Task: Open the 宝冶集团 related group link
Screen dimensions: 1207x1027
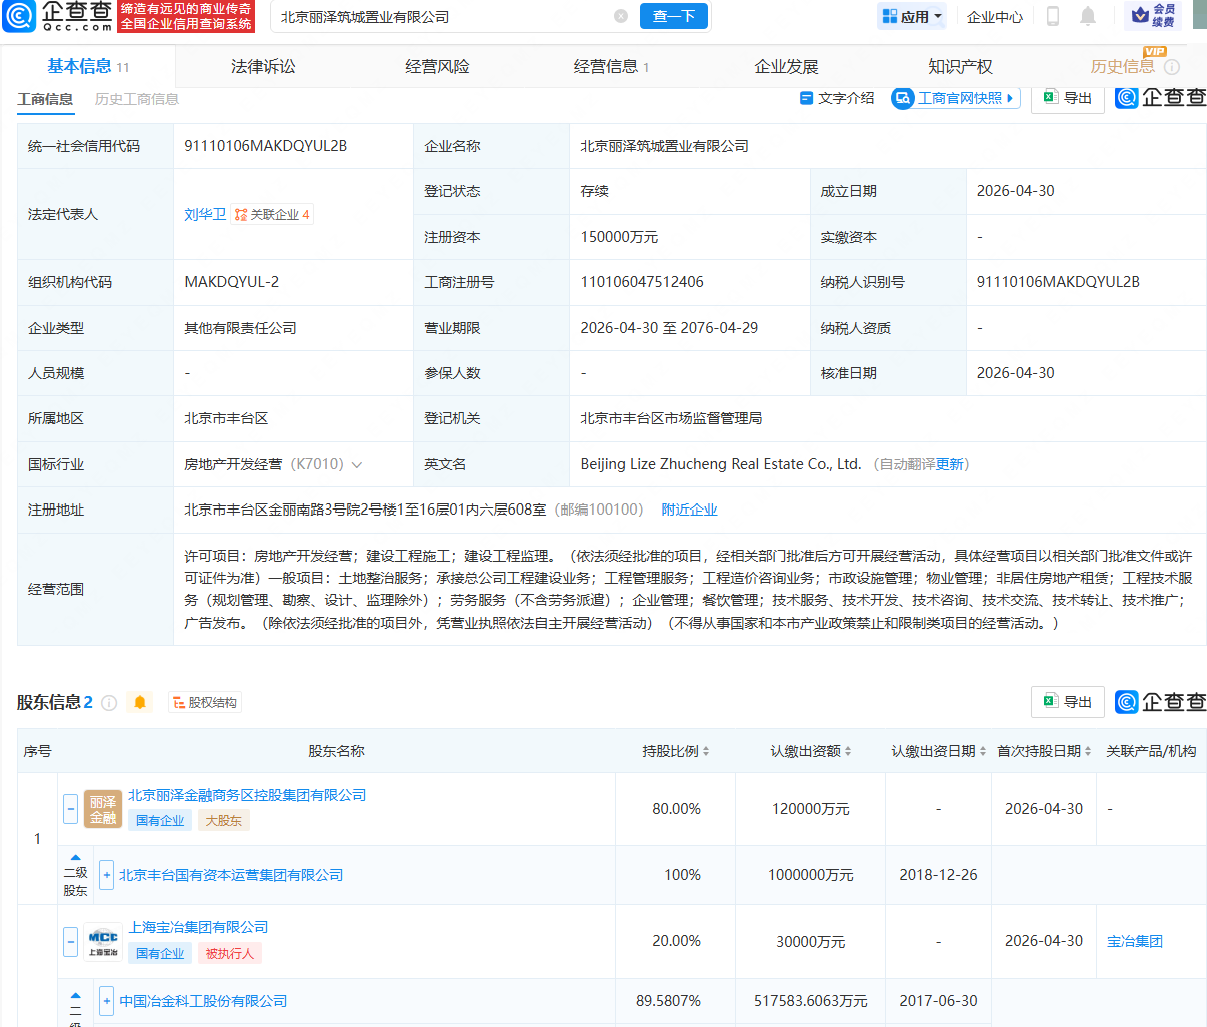Action: pos(1135,941)
